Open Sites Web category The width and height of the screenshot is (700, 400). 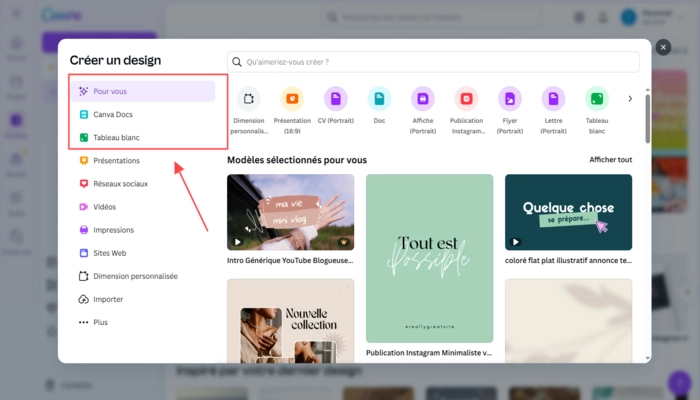click(x=143, y=253)
